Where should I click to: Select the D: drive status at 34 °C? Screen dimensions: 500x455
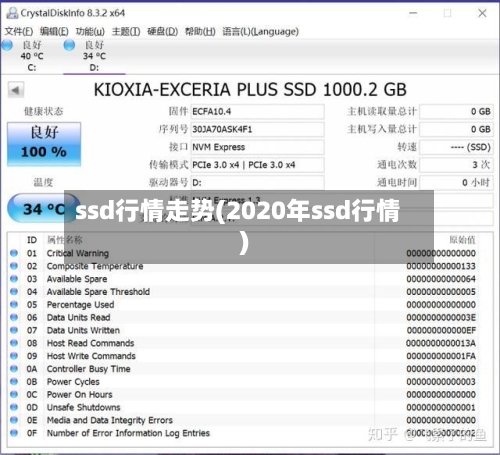[x=94, y=56]
